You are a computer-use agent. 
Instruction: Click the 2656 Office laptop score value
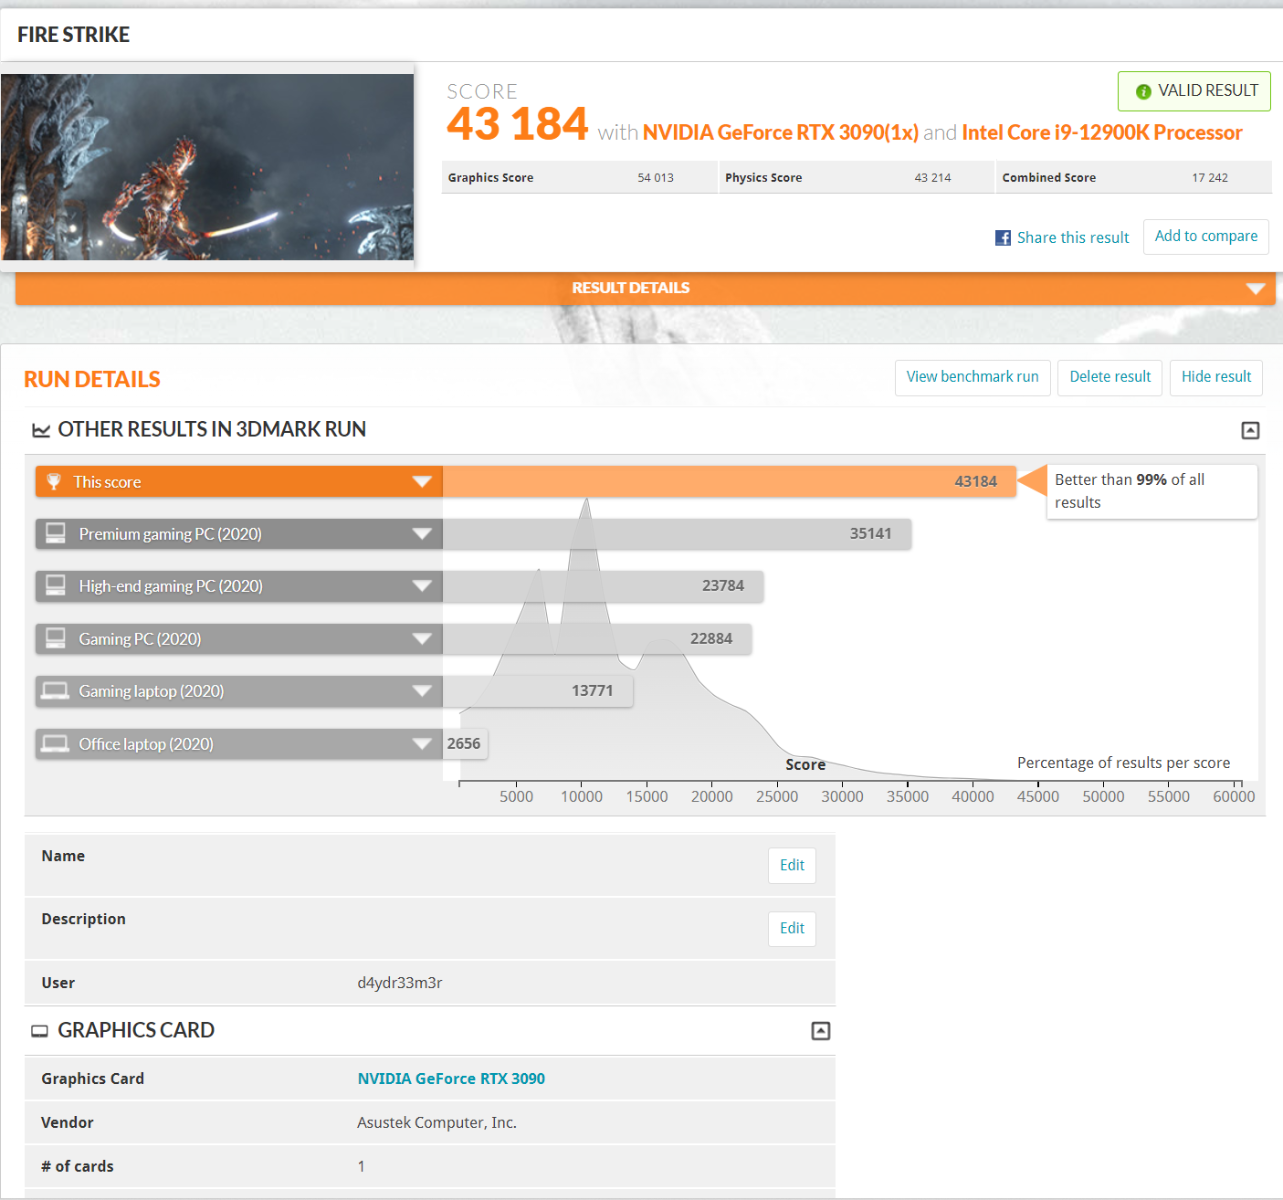click(464, 744)
